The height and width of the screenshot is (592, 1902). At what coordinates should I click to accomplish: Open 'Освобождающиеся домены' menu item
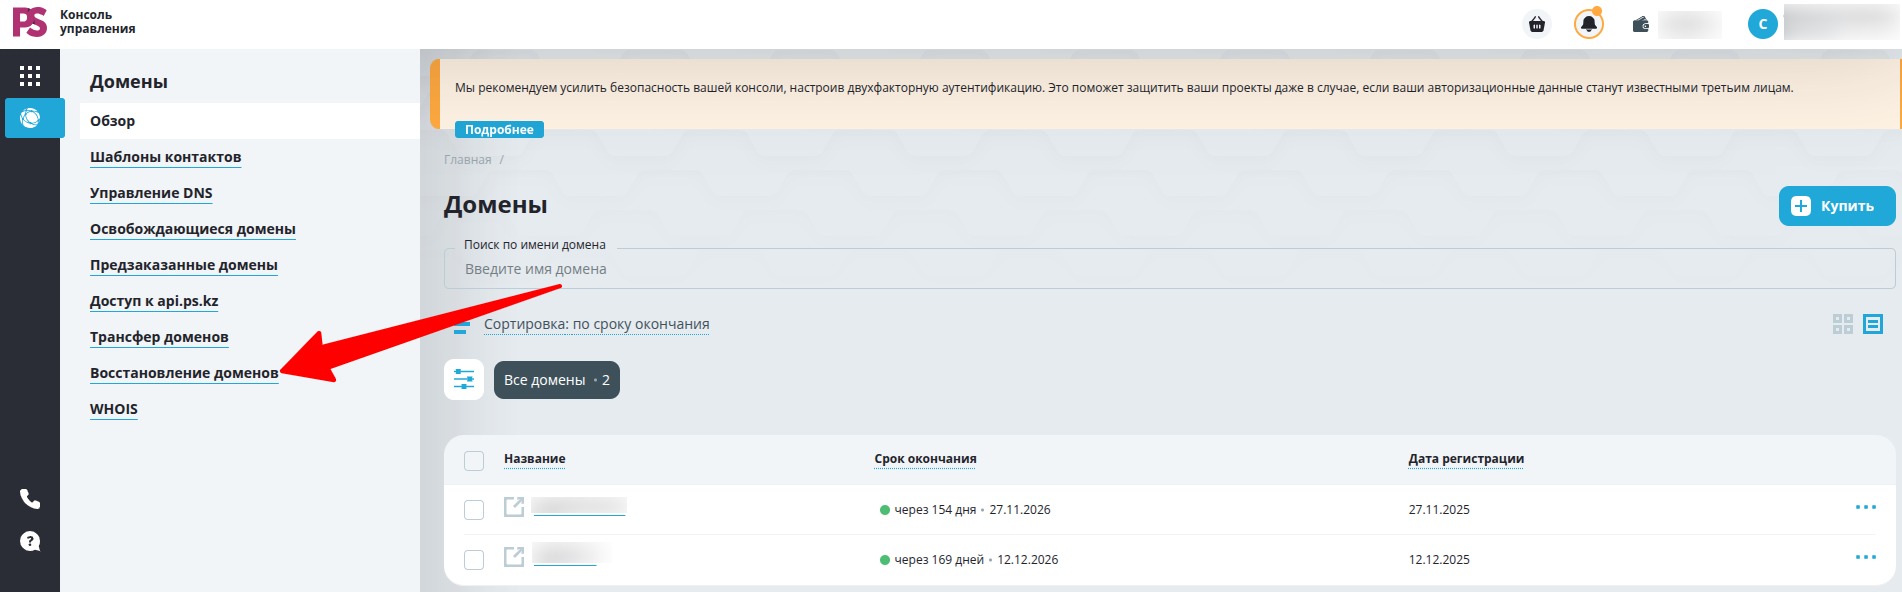coord(193,229)
